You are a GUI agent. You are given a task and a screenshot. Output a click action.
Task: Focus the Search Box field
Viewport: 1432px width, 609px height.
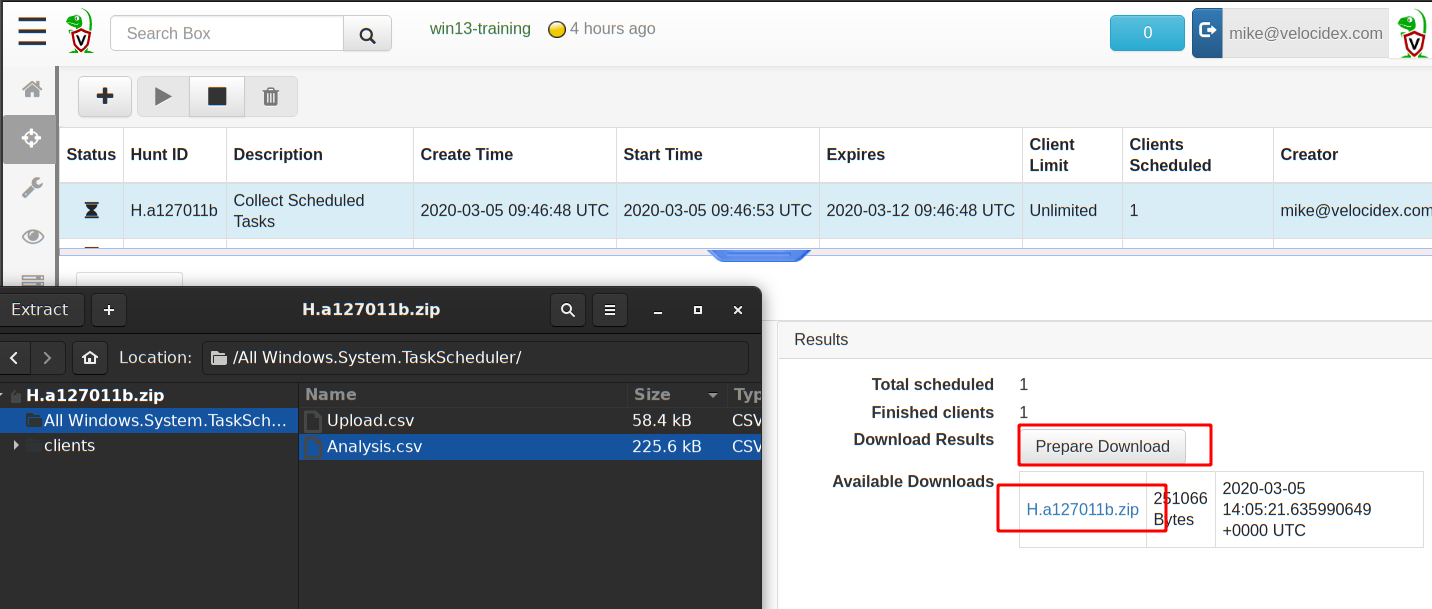pos(226,34)
